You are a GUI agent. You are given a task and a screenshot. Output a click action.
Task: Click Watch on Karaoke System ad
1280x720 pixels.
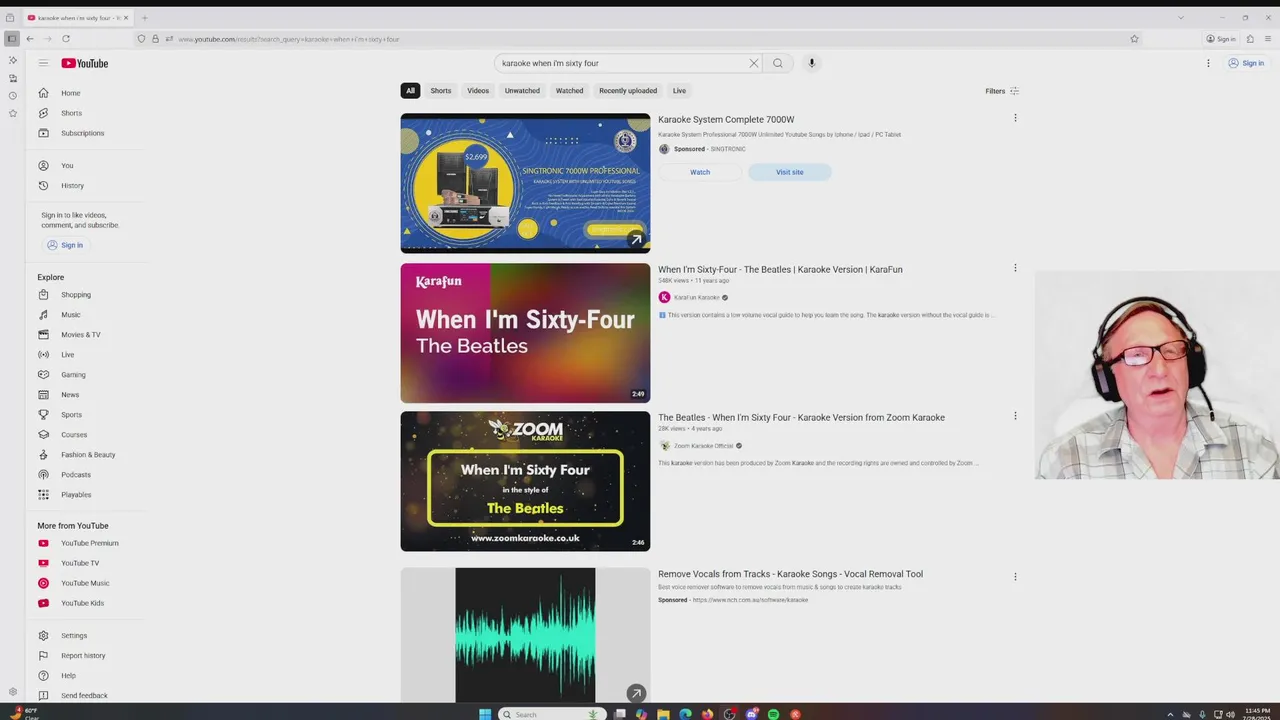(700, 172)
